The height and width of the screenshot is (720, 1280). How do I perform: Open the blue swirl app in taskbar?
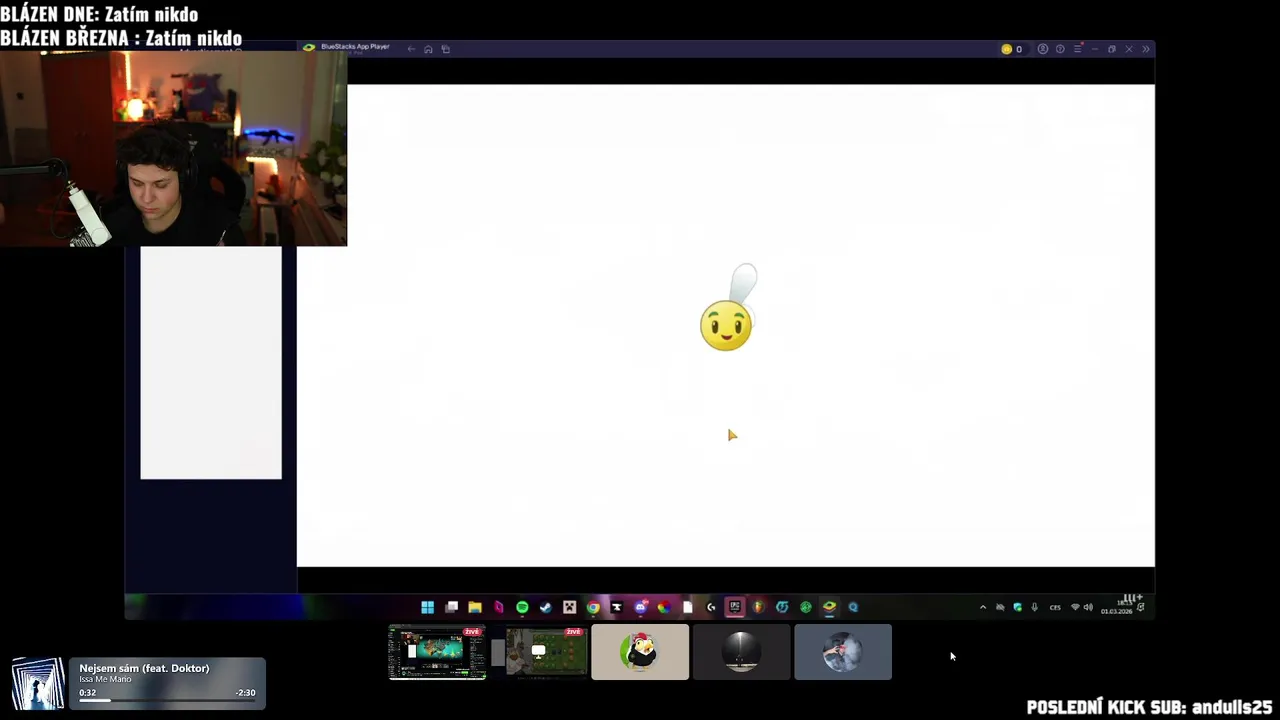pyautogui.click(x=782, y=607)
